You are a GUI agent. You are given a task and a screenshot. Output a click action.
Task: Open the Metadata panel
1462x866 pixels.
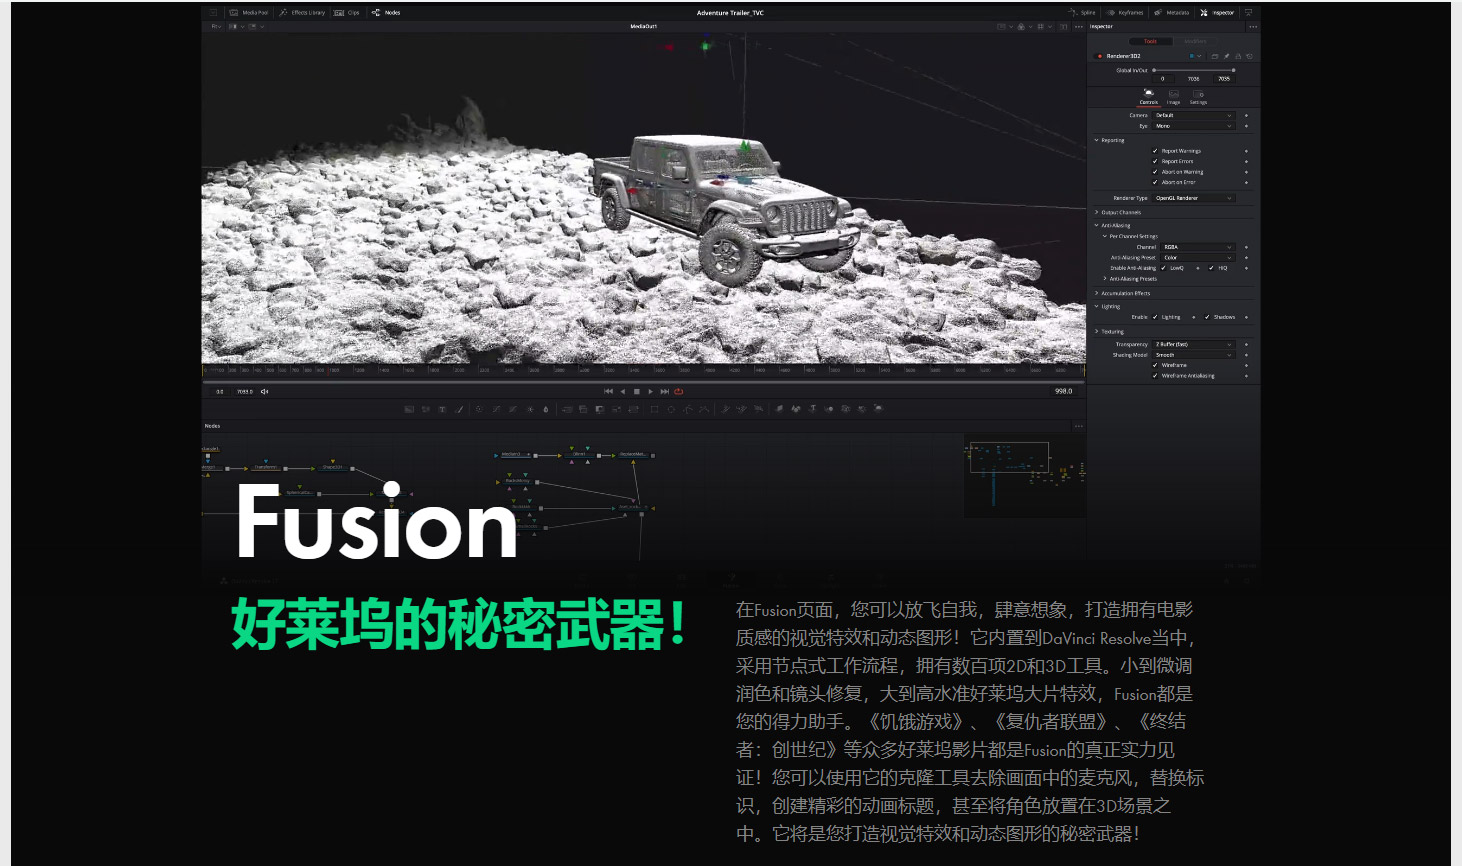point(1172,13)
